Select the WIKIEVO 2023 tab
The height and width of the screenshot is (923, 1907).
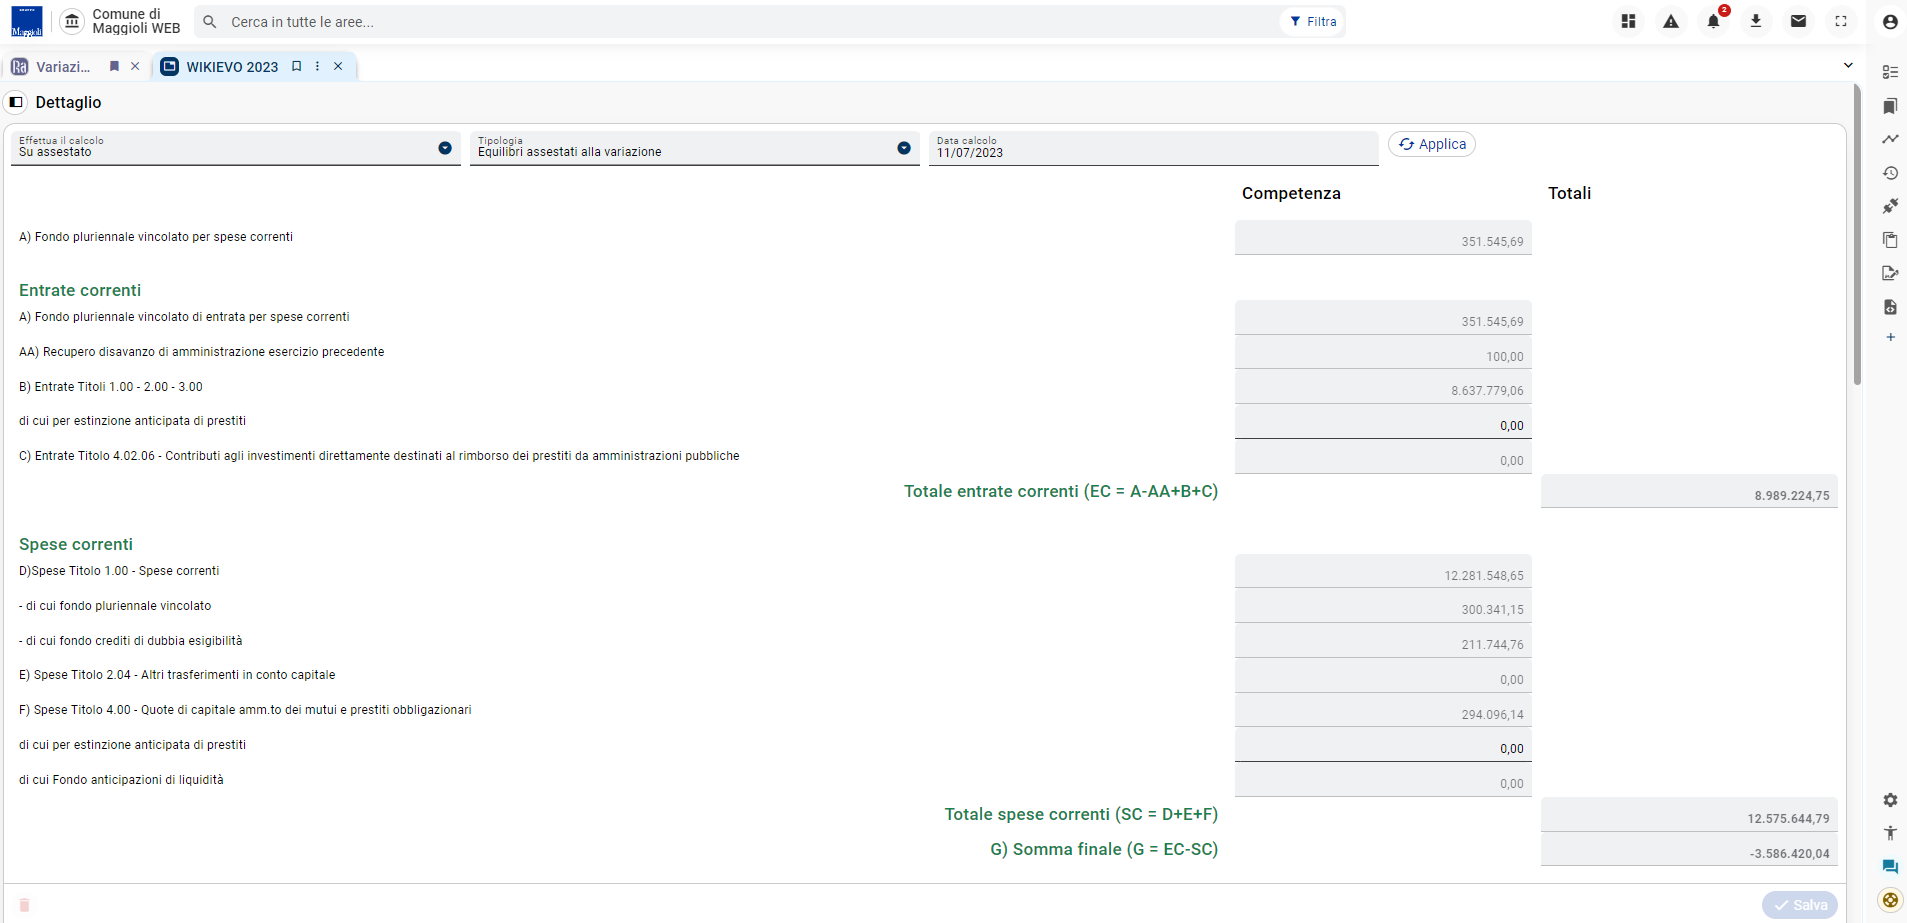click(232, 67)
